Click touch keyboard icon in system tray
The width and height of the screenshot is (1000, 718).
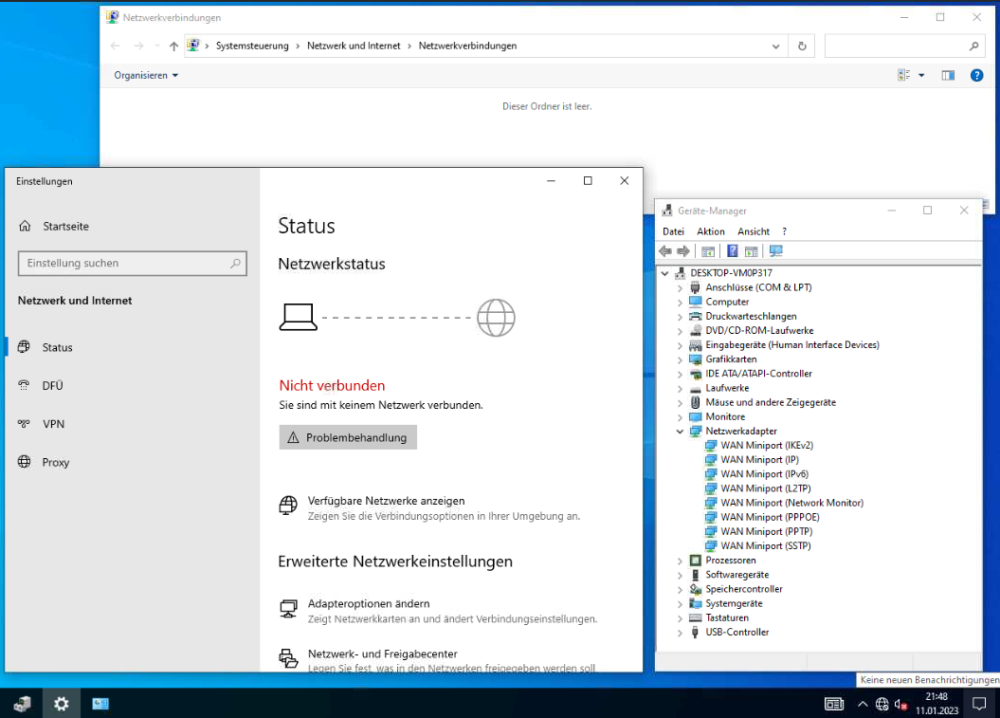coord(834,704)
